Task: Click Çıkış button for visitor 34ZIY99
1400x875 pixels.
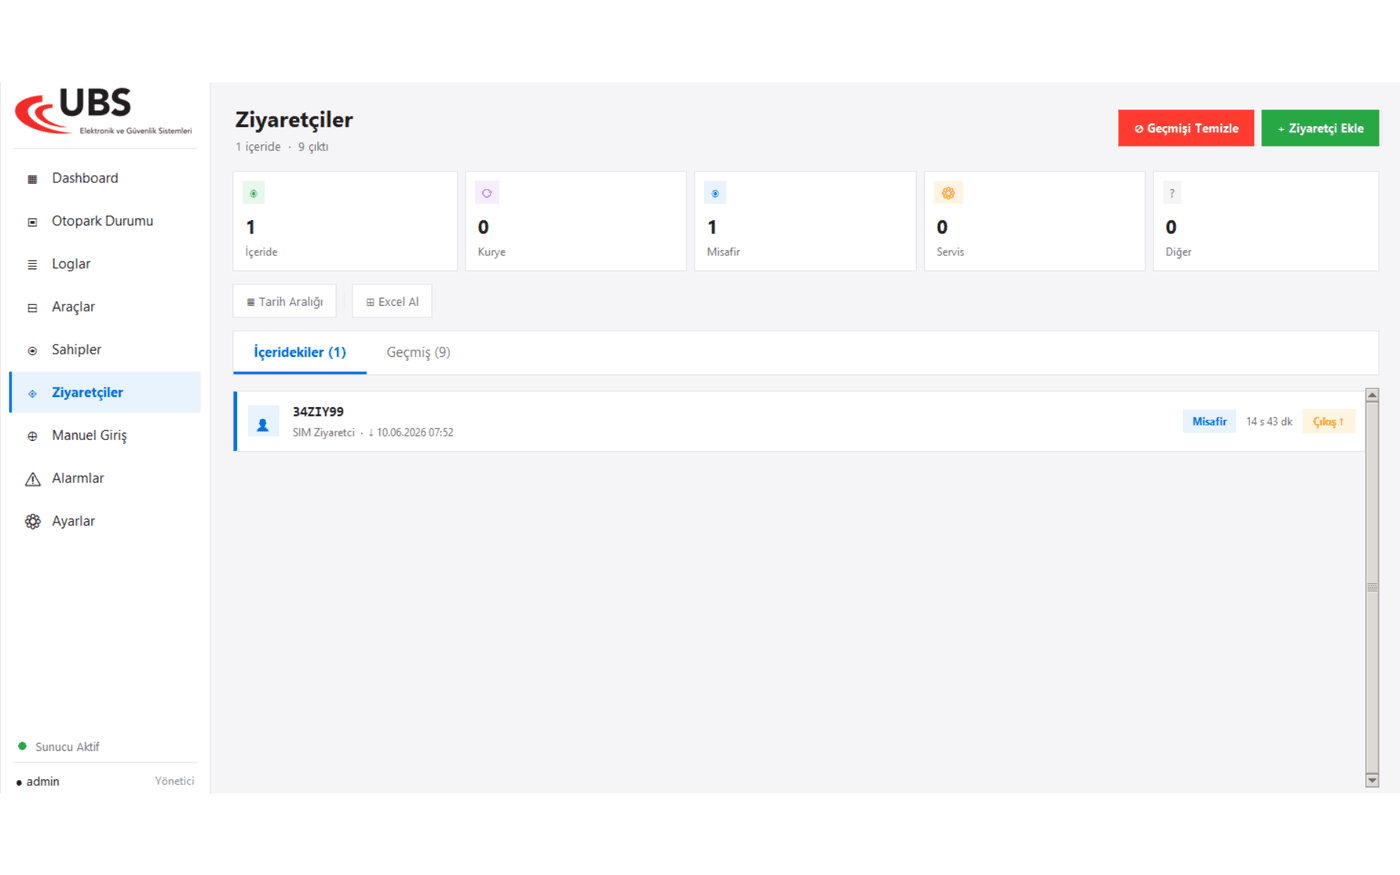Action: [x=1329, y=421]
